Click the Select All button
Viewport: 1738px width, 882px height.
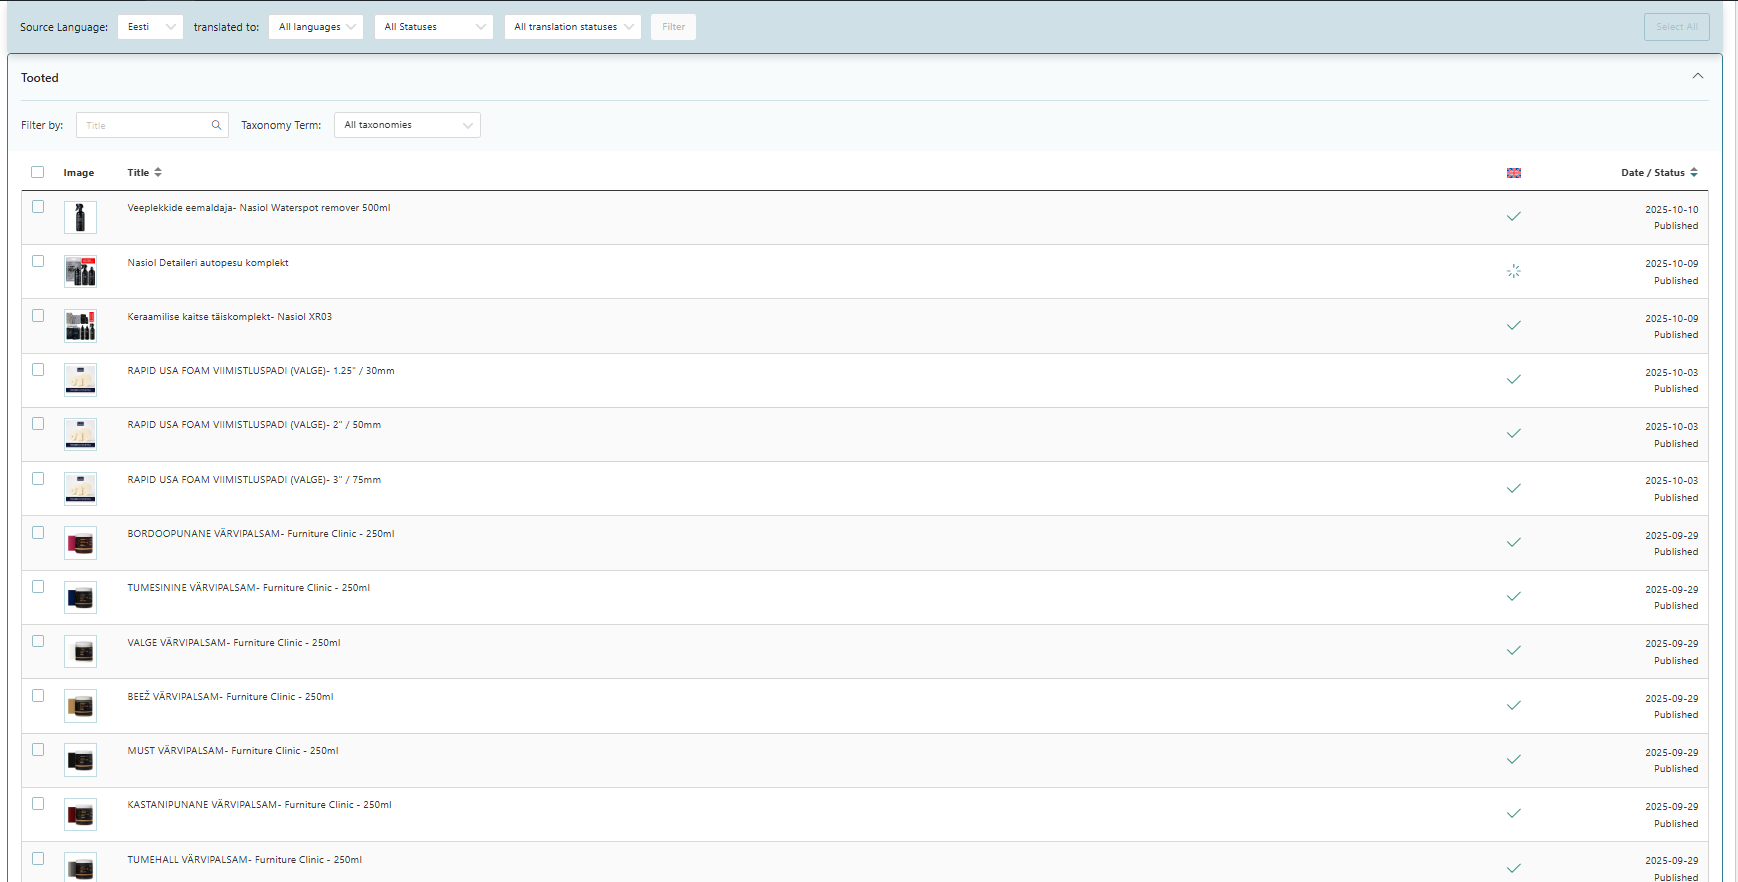[1677, 27]
